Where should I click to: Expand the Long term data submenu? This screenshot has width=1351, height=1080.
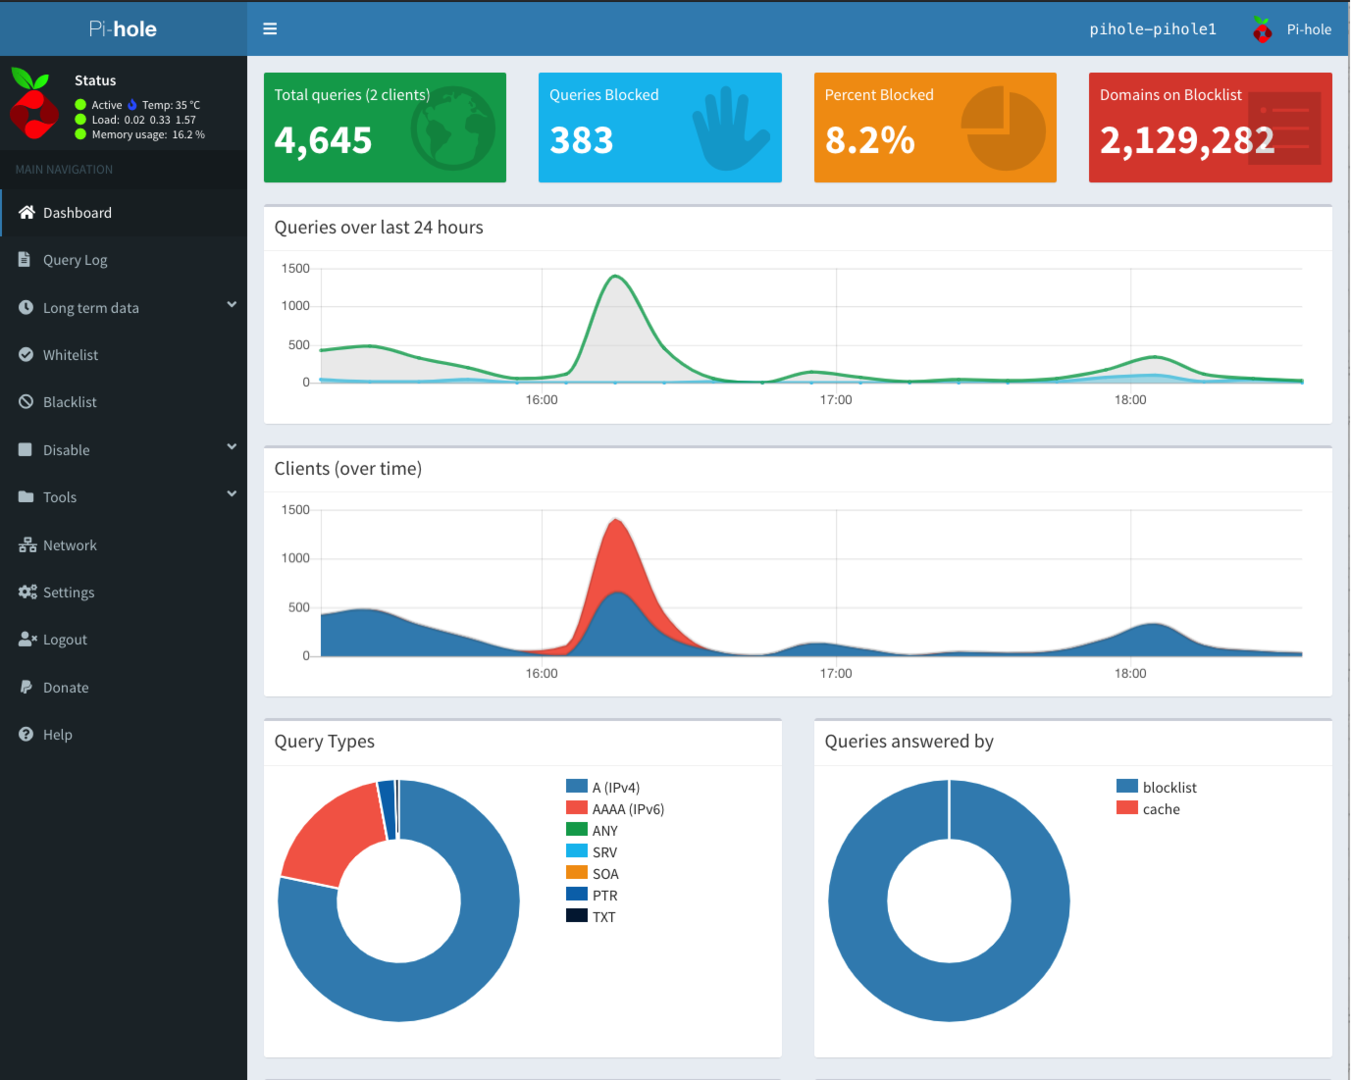click(231, 305)
